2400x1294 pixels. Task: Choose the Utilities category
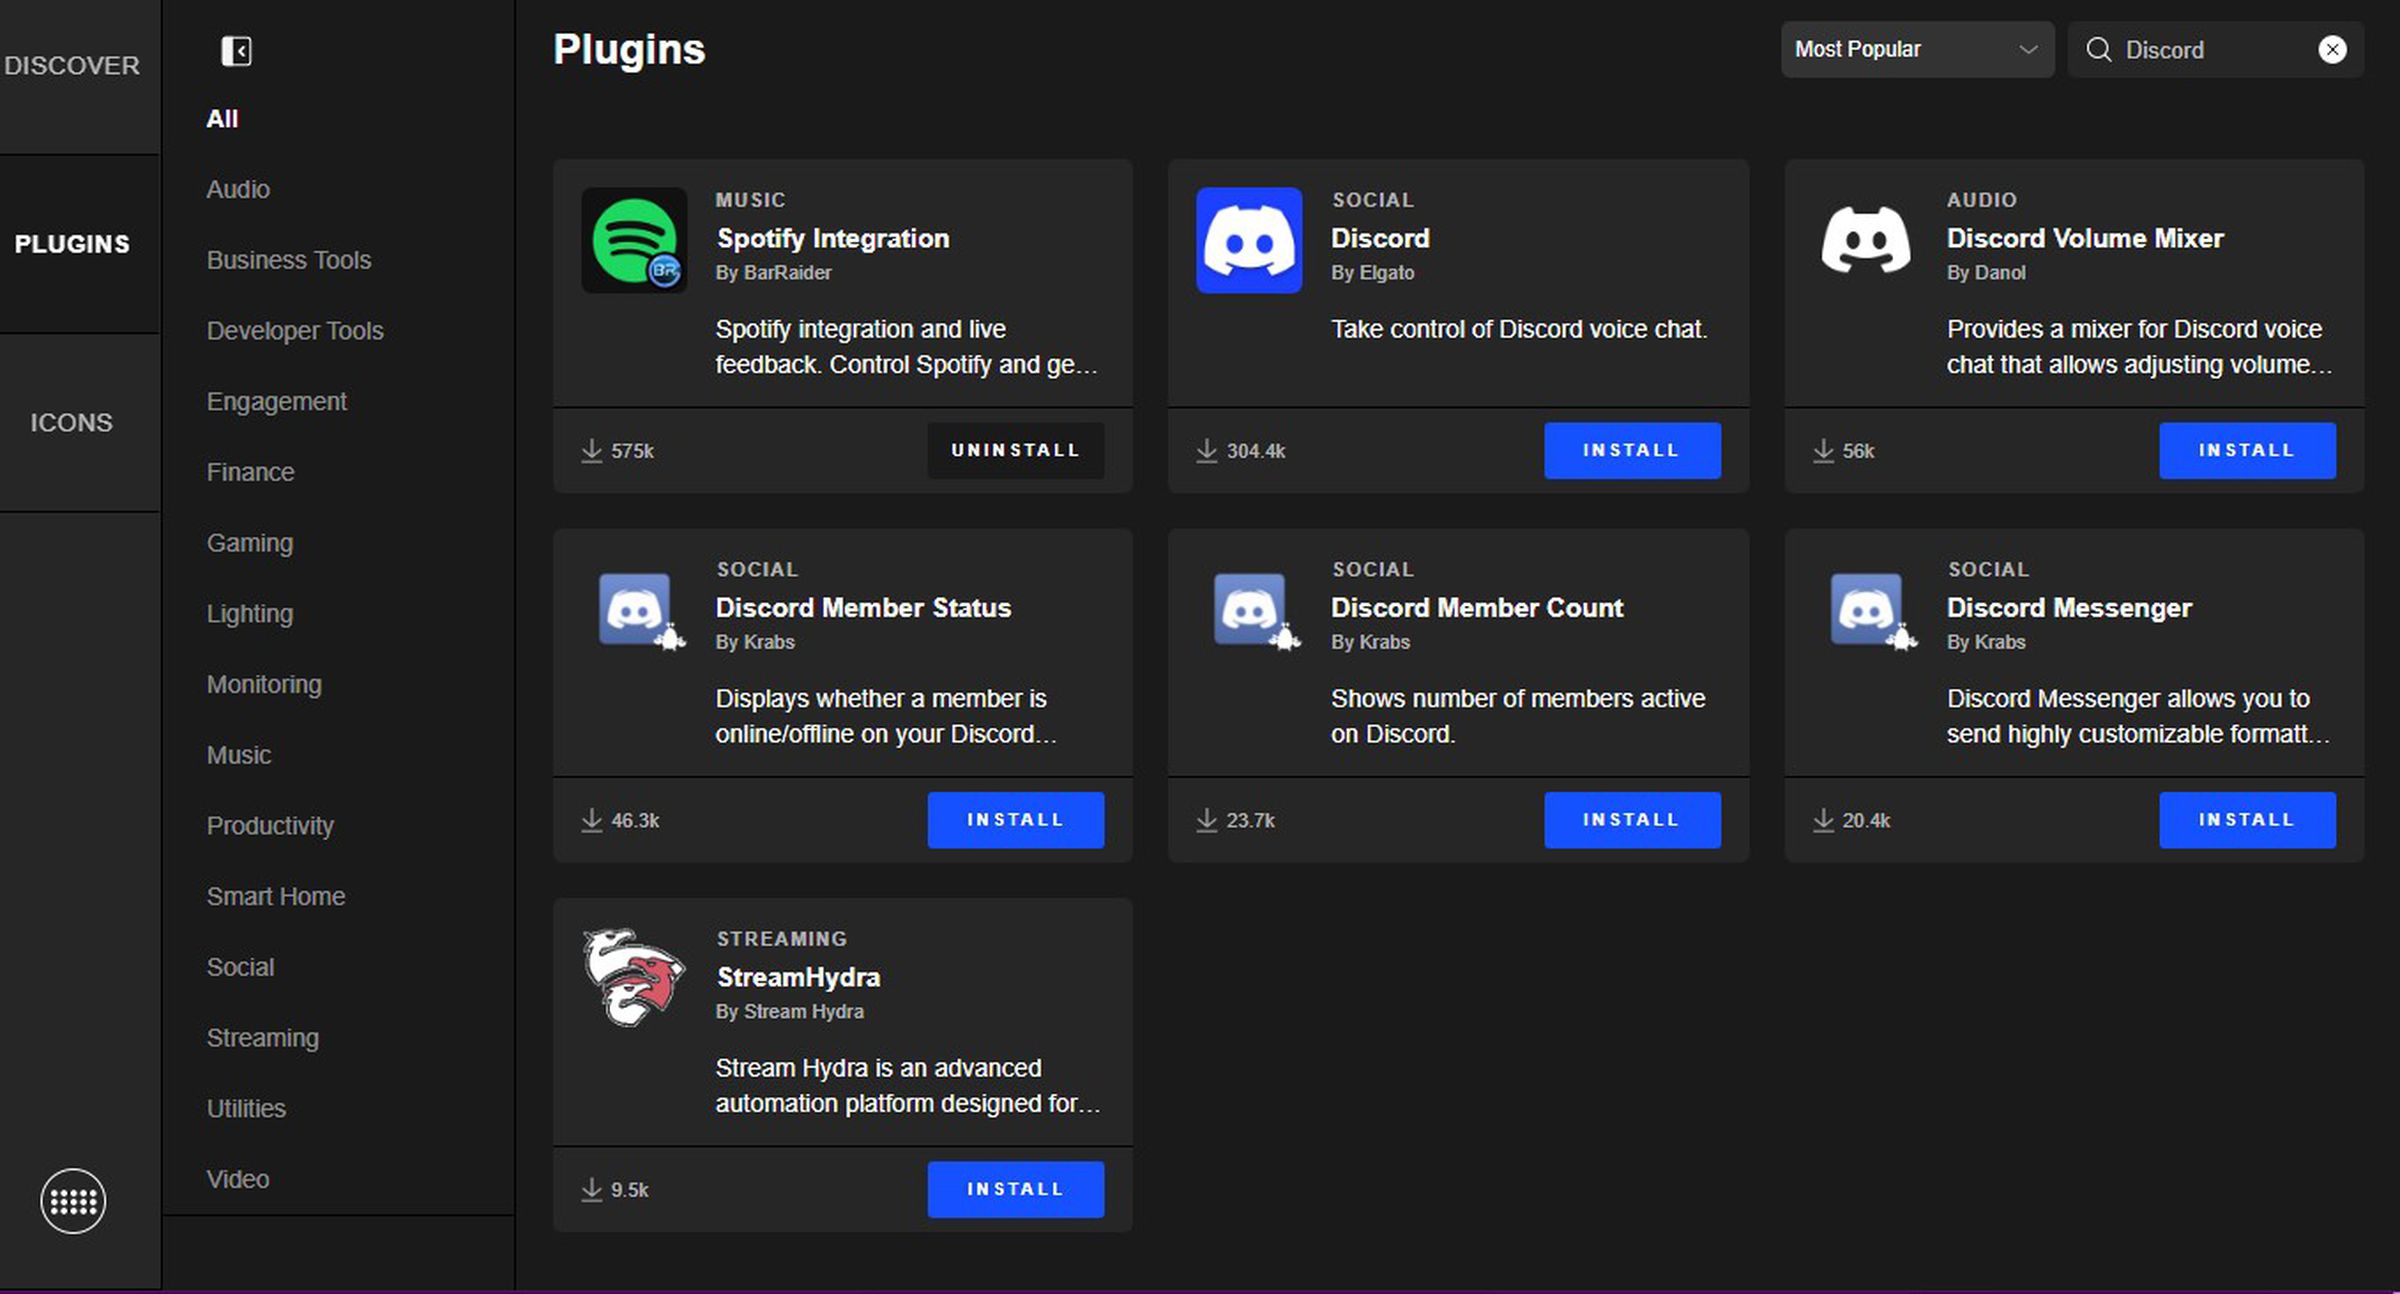click(246, 1109)
